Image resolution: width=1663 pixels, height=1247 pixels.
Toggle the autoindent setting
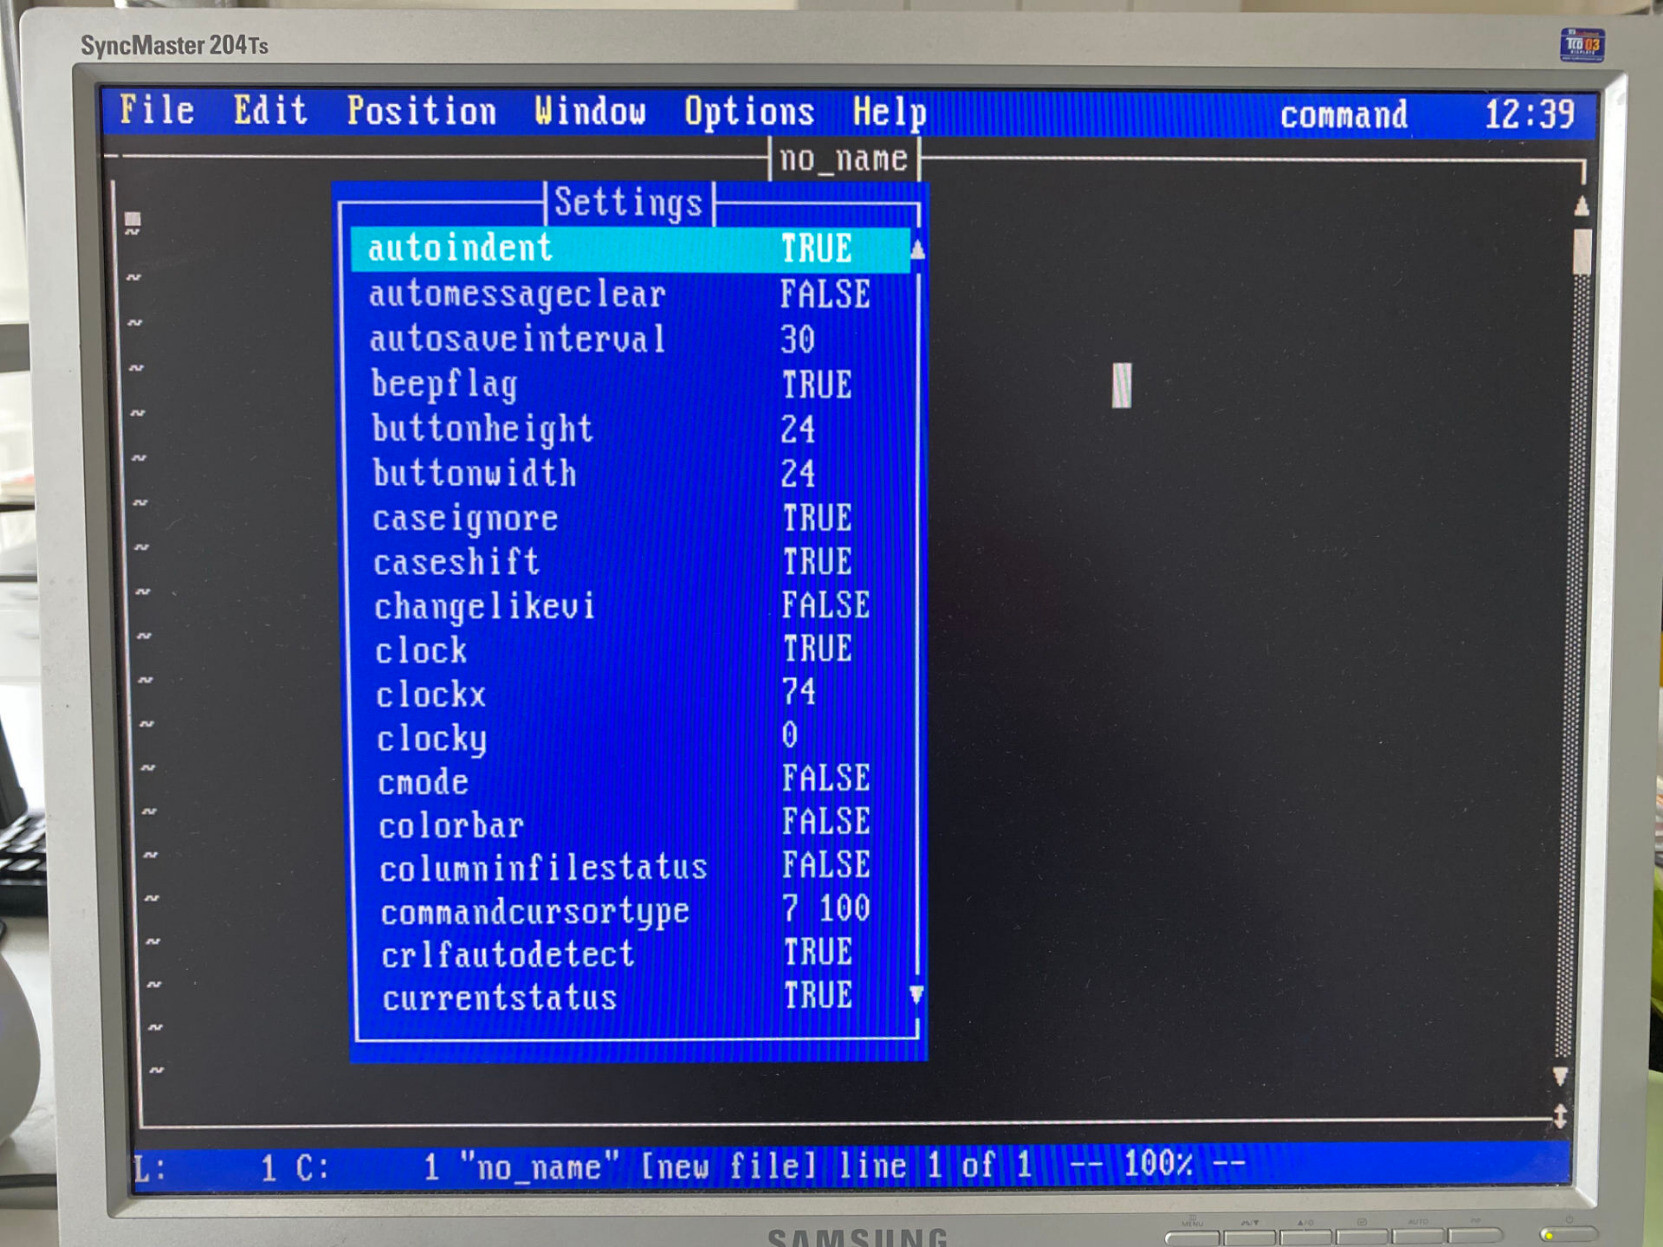click(x=630, y=249)
